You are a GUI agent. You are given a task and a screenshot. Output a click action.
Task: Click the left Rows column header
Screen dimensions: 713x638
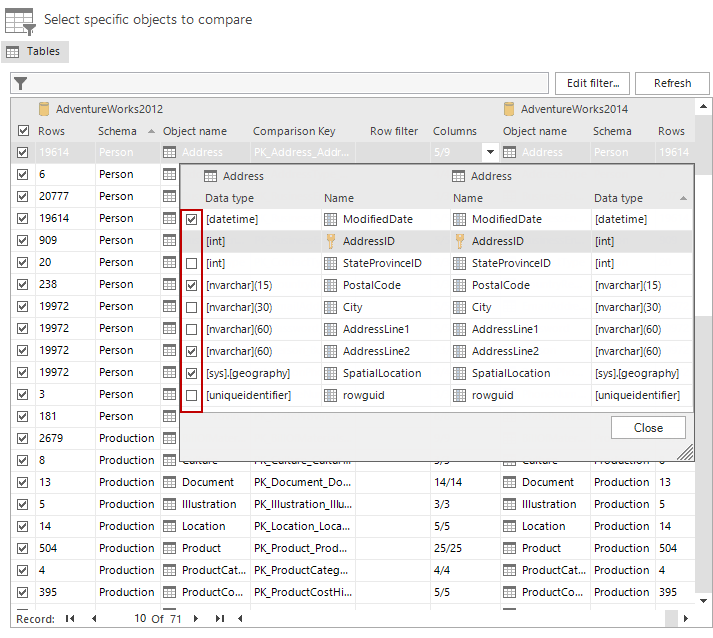point(51,131)
